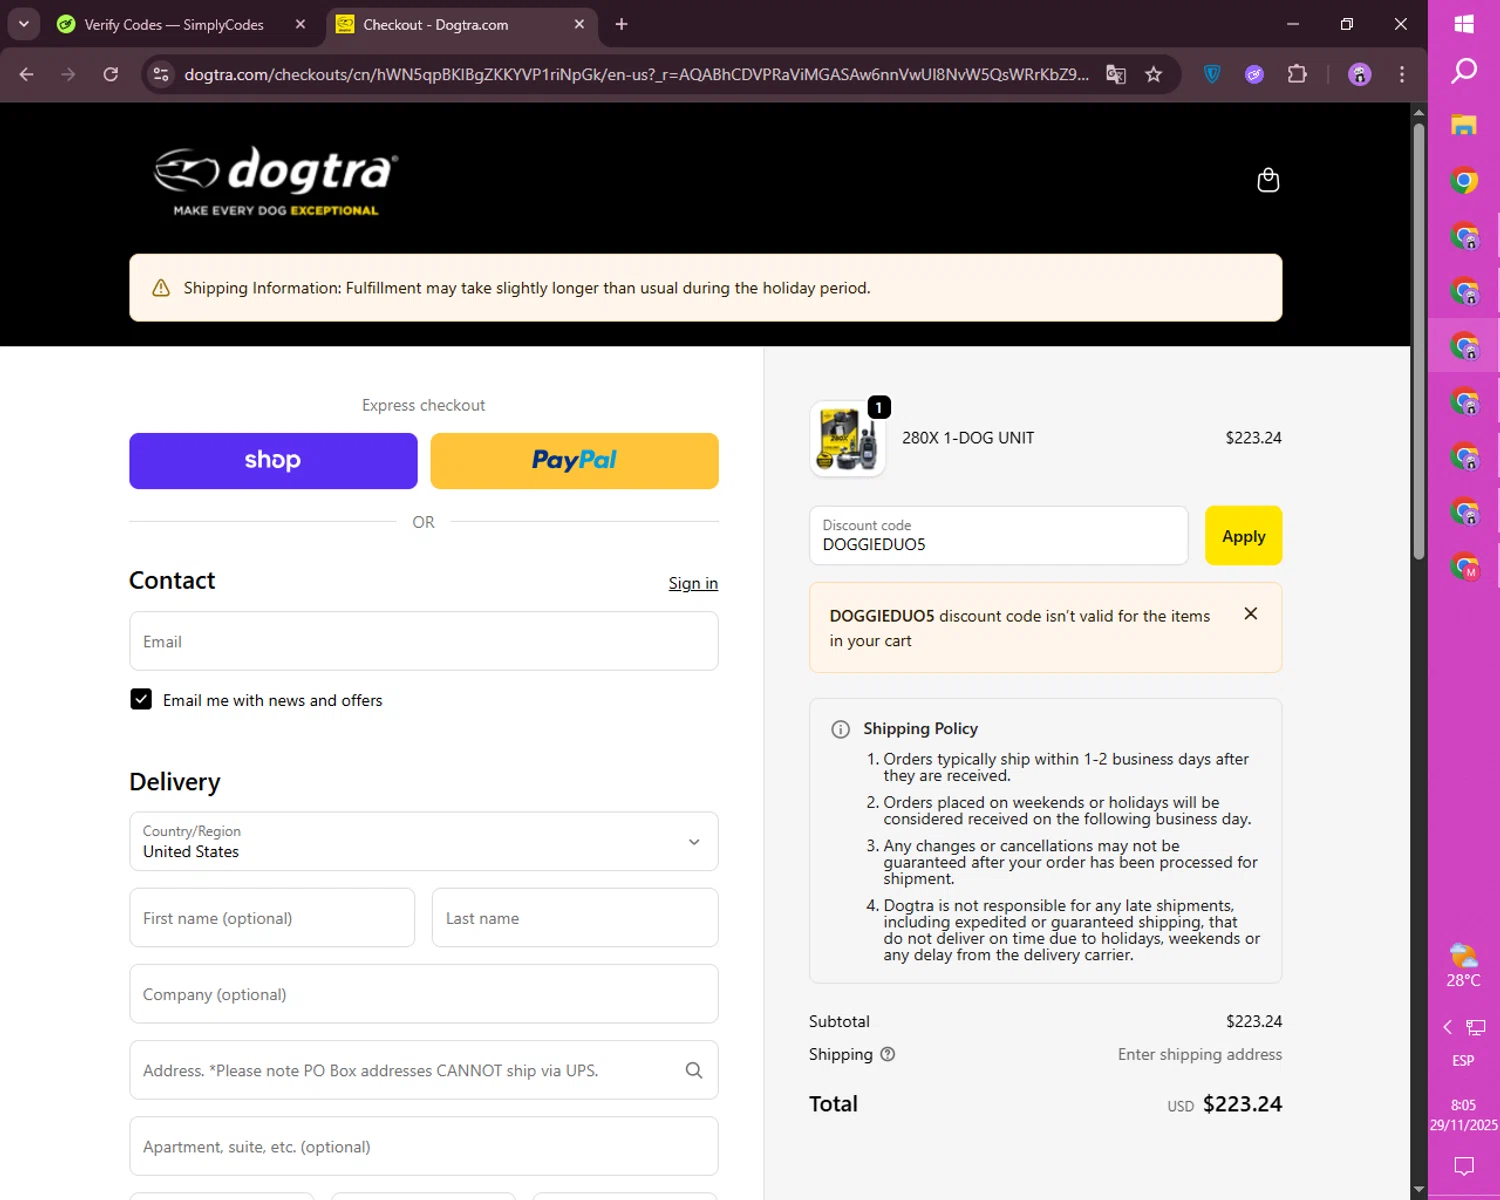
Task: Click the address search magnifier icon
Action: [x=694, y=1070]
